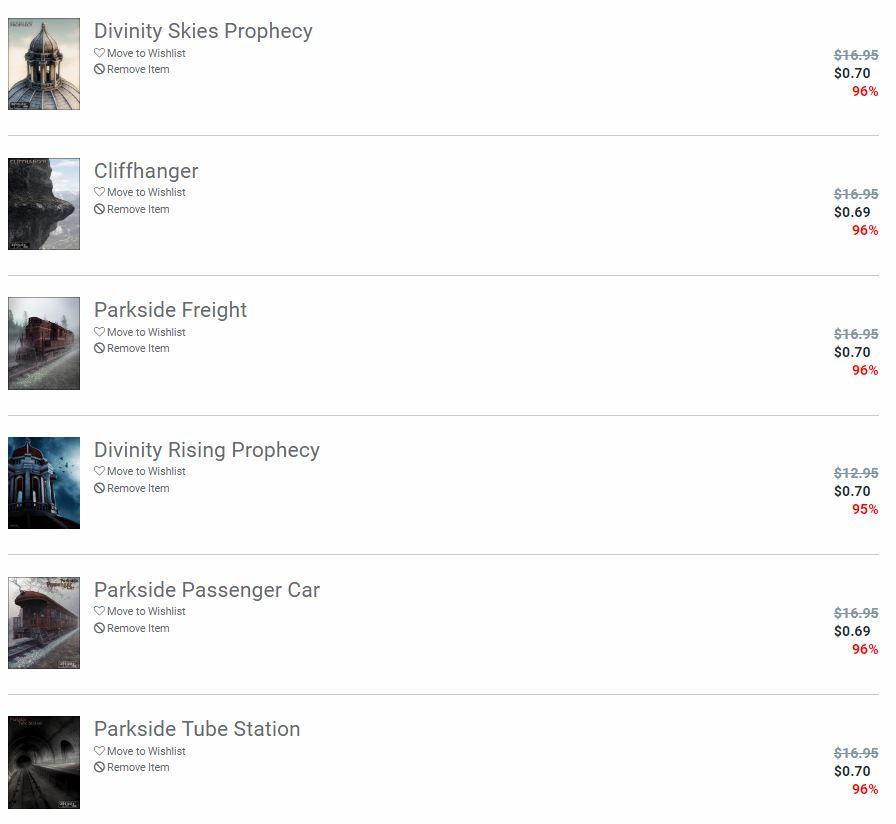Image resolution: width=896 pixels, height=824 pixels.
Task: Remove Parkside Passenger Car from cart
Action: (x=138, y=629)
